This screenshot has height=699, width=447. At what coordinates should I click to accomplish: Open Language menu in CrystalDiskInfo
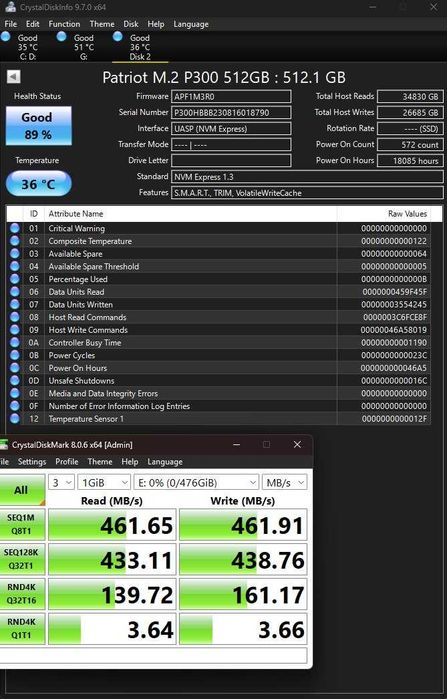pyautogui.click(x=191, y=24)
